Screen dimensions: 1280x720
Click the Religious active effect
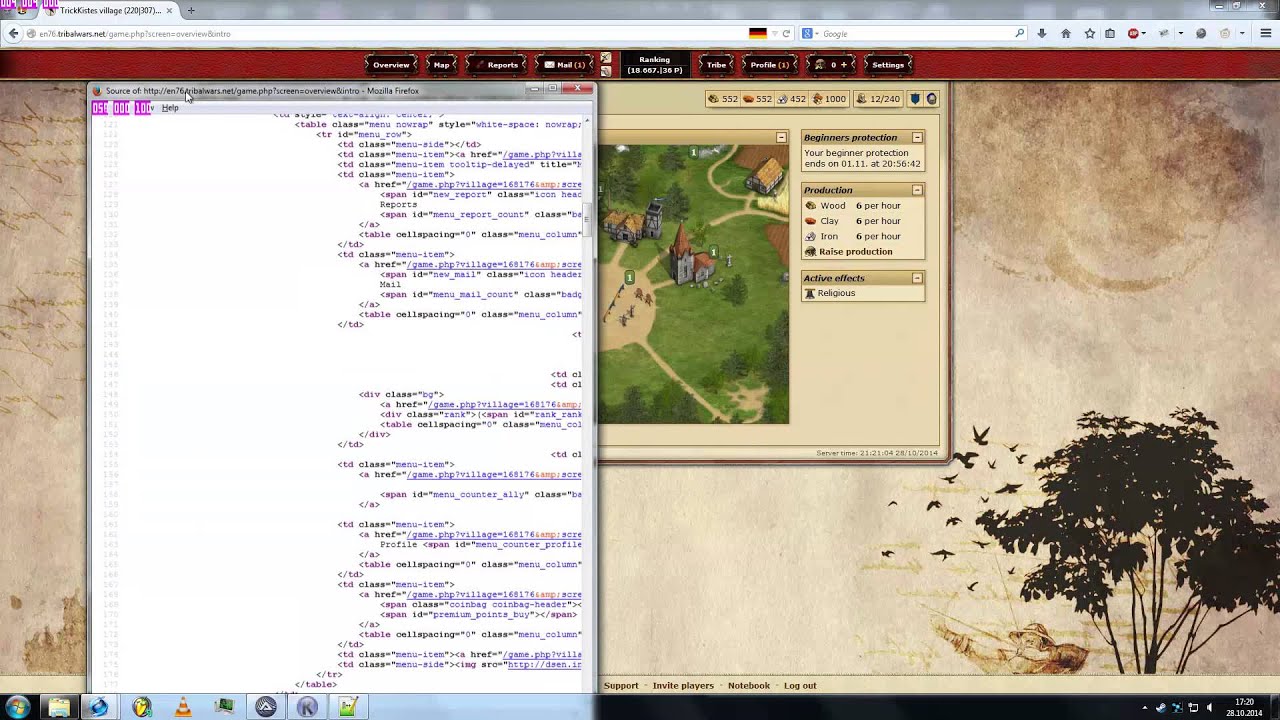(836, 293)
